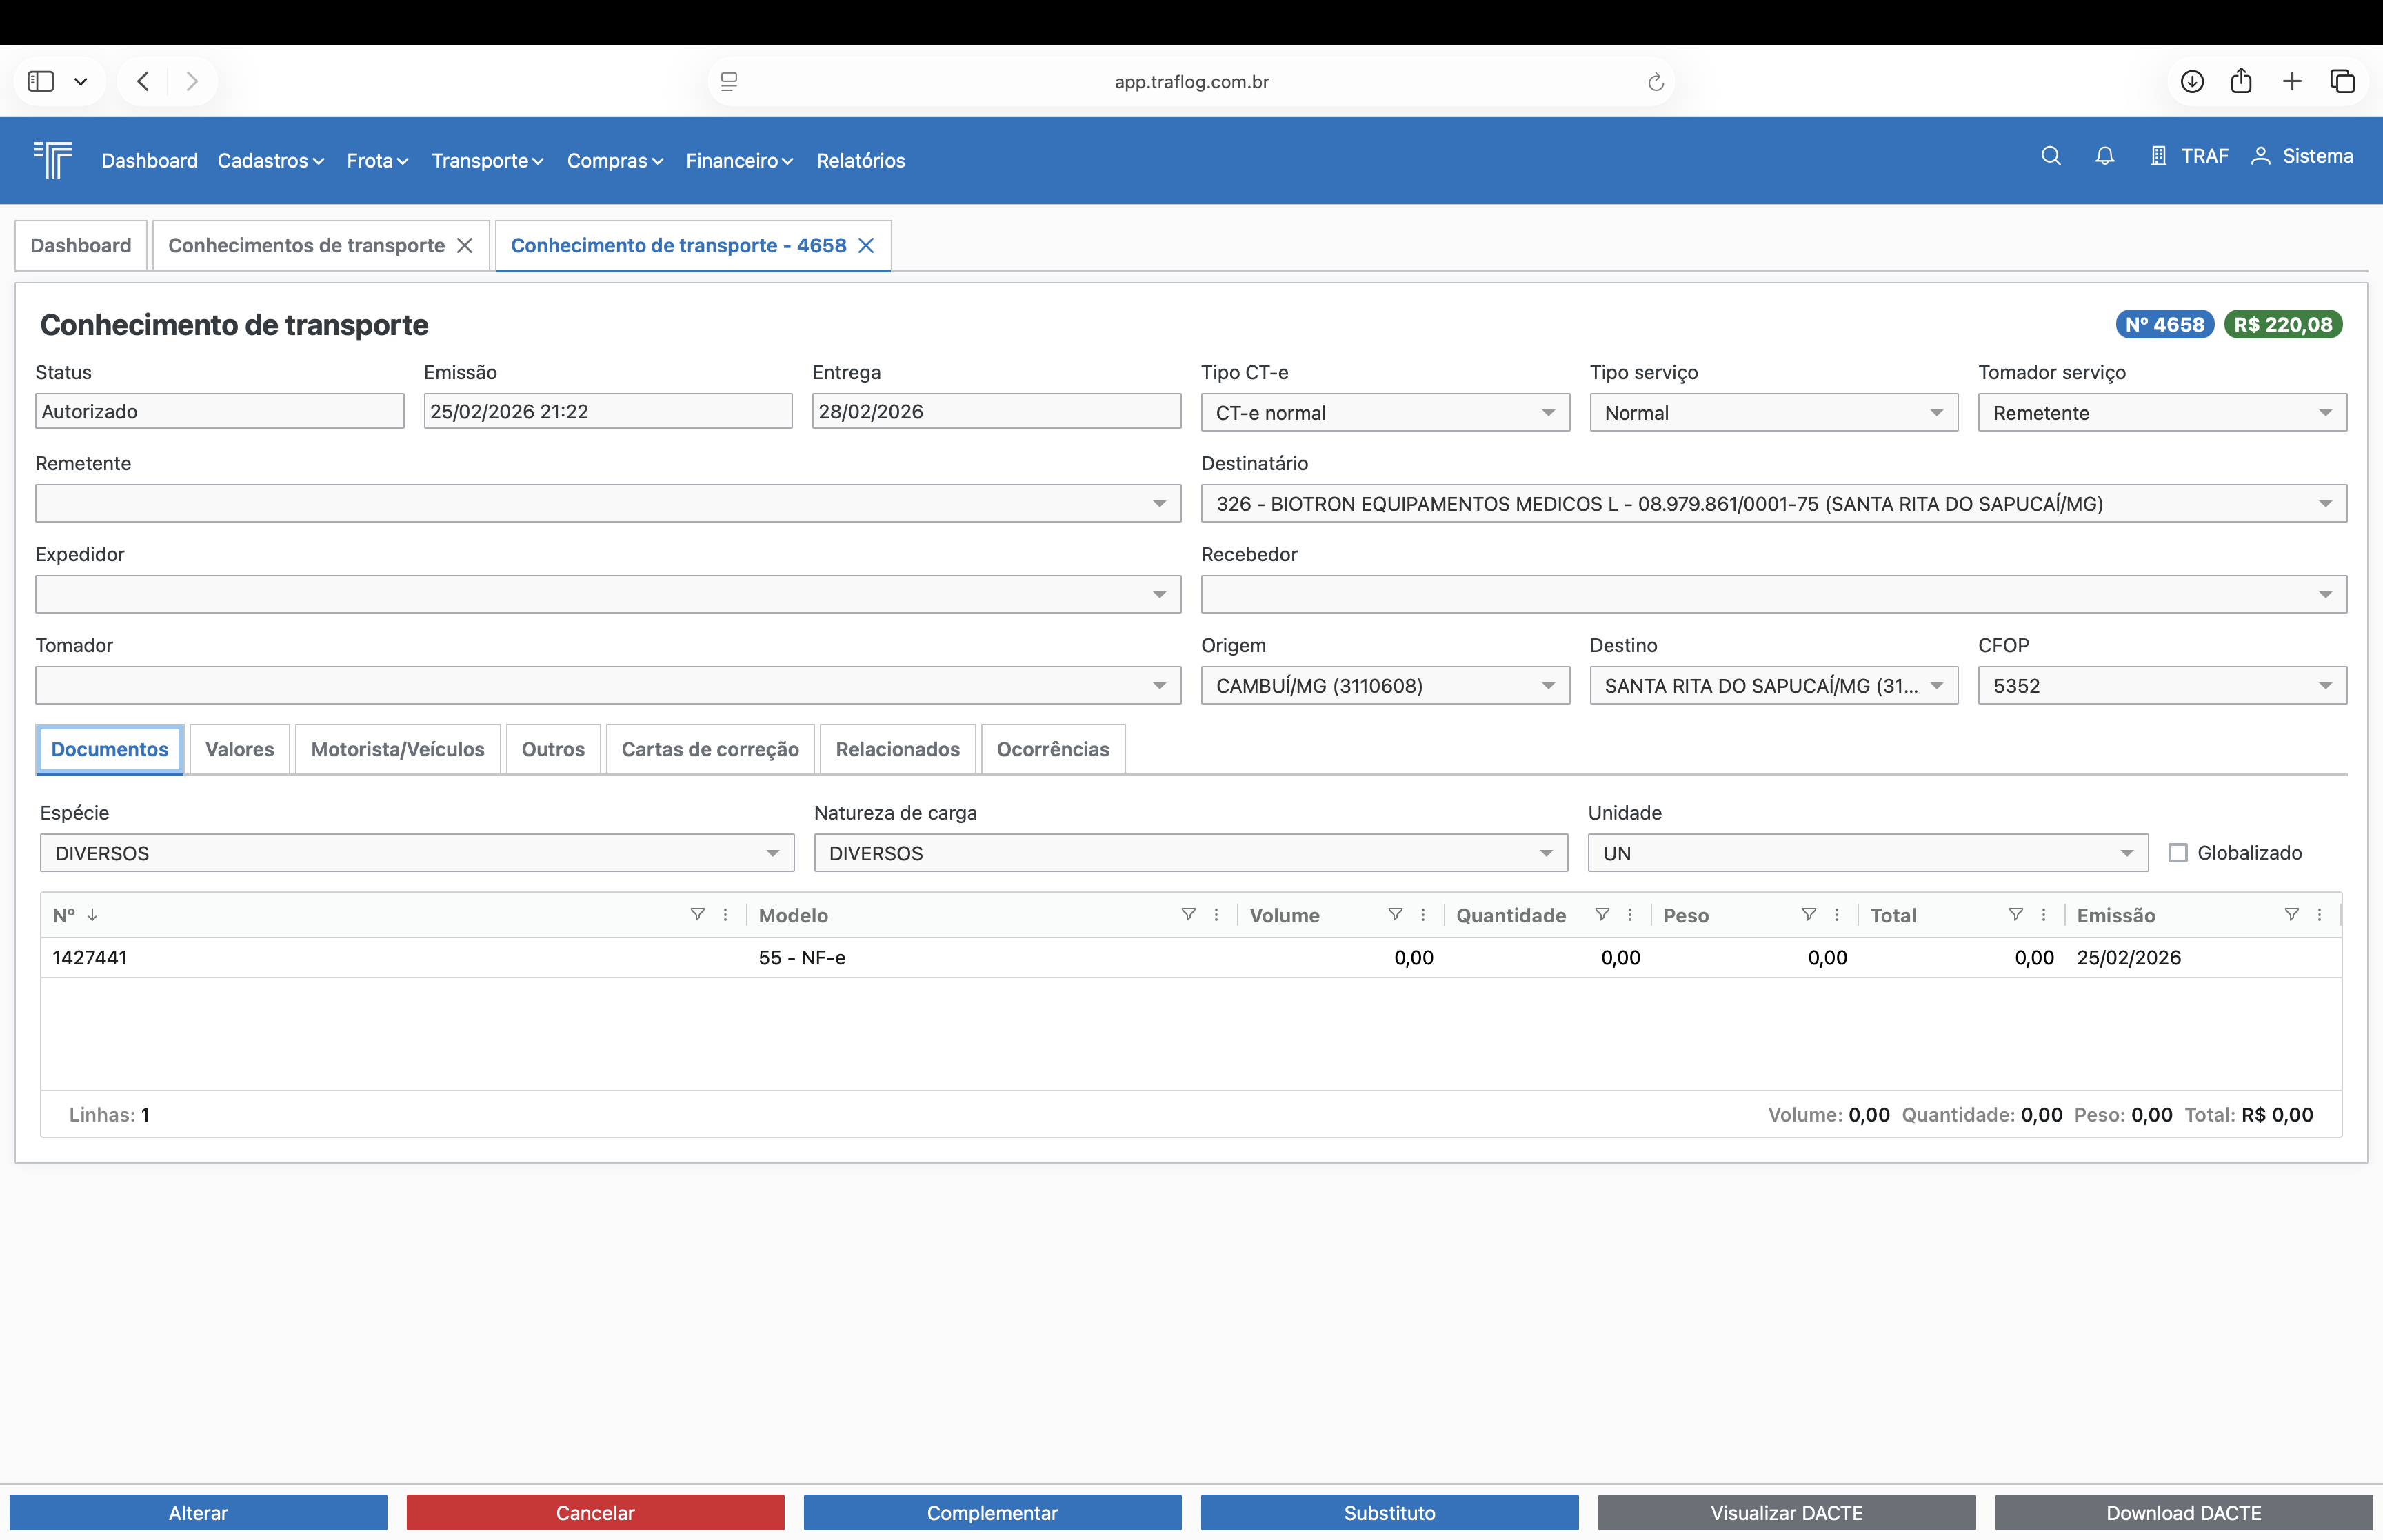Click the Visualizar DACTE button
The height and width of the screenshot is (1540, 2383).
(x=1785, y=1512)
